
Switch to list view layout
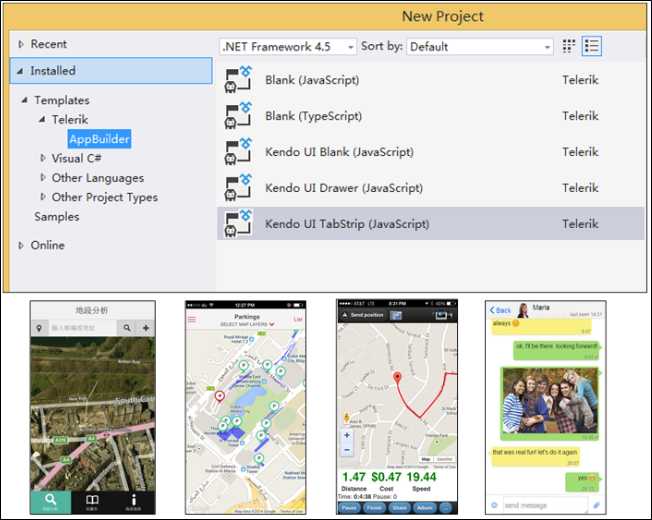(591, 46)
